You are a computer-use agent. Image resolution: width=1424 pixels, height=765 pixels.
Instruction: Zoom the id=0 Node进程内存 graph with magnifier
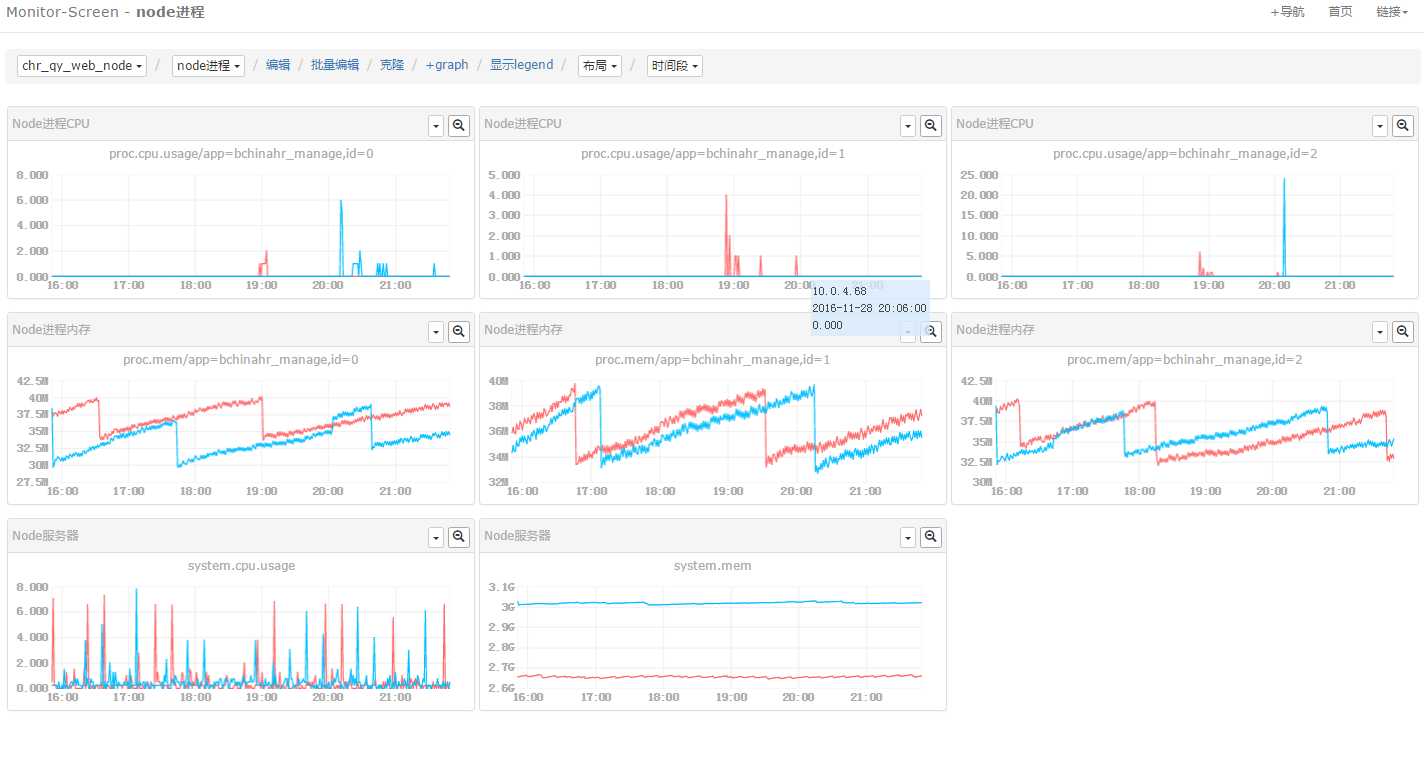459,332
